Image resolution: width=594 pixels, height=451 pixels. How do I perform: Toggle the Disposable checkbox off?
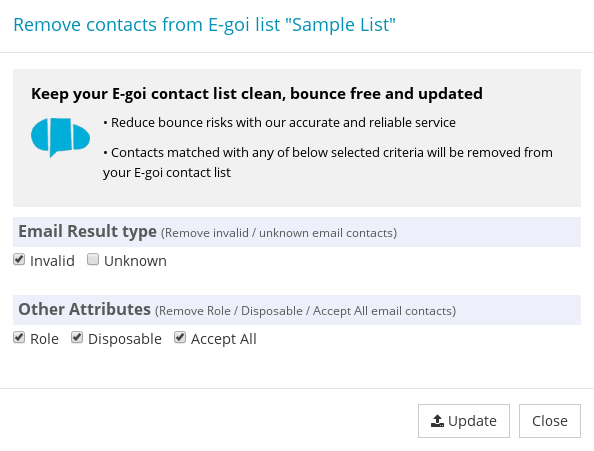[x=77, y=337]
